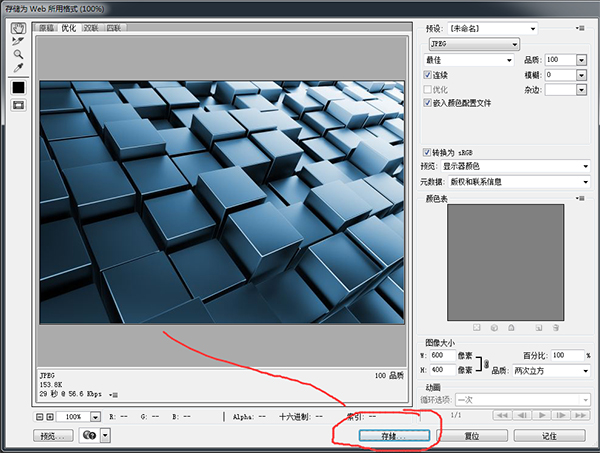Open the 循环选项 looping dropdown
This screenshot has height=453, width=600.
point(523,400)
